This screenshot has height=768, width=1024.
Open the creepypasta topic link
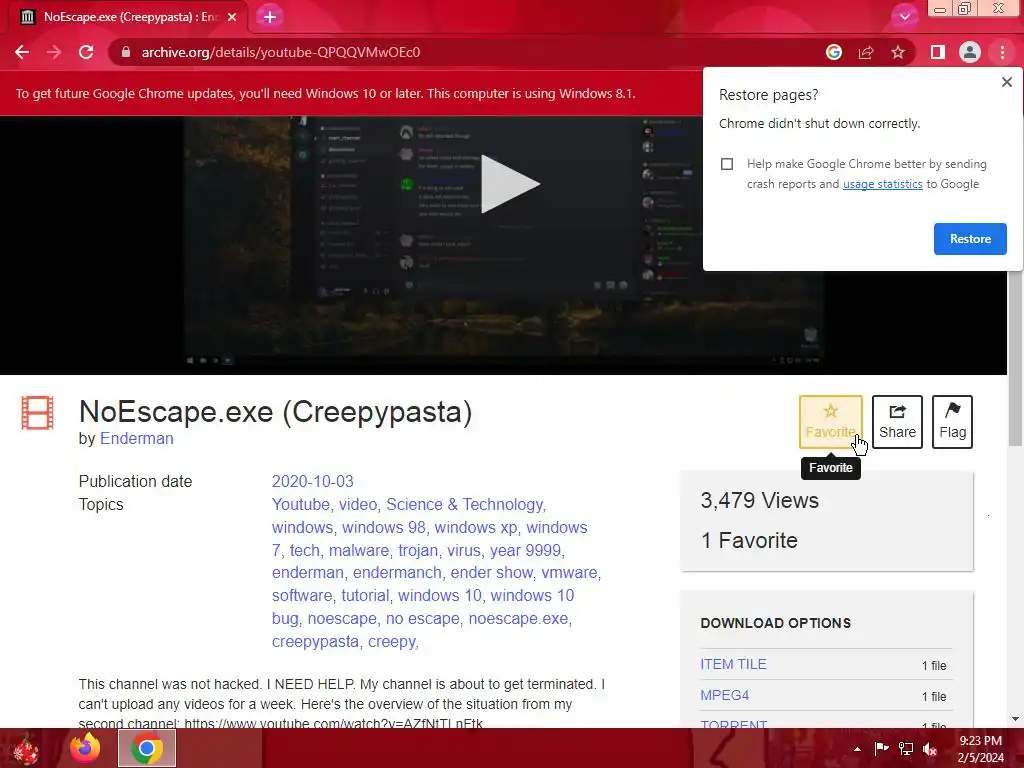315,641
